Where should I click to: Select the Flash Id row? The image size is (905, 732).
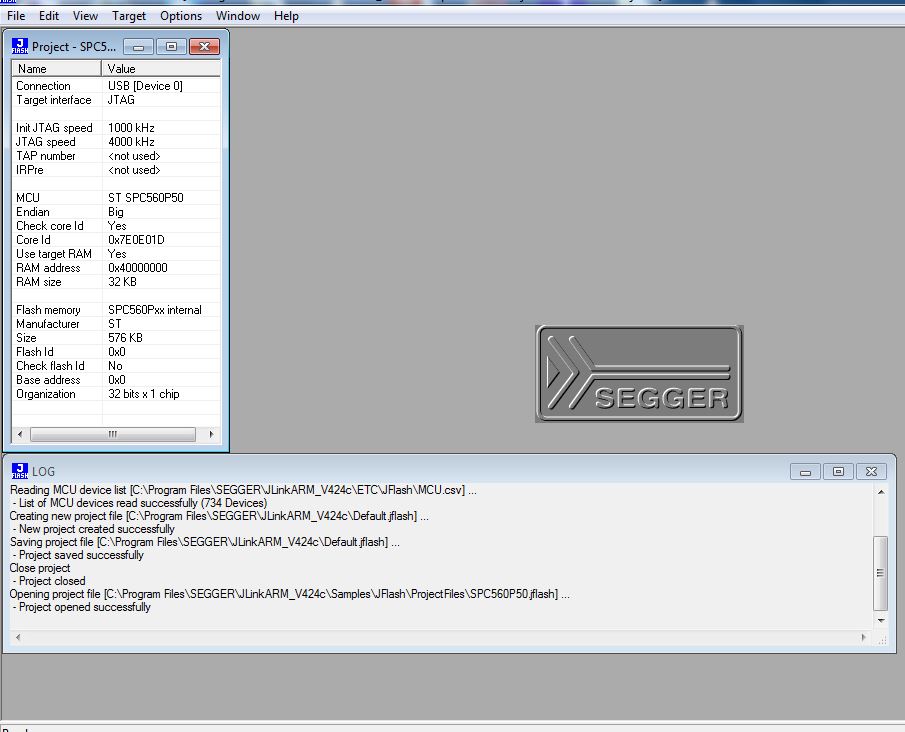(115, 352)
